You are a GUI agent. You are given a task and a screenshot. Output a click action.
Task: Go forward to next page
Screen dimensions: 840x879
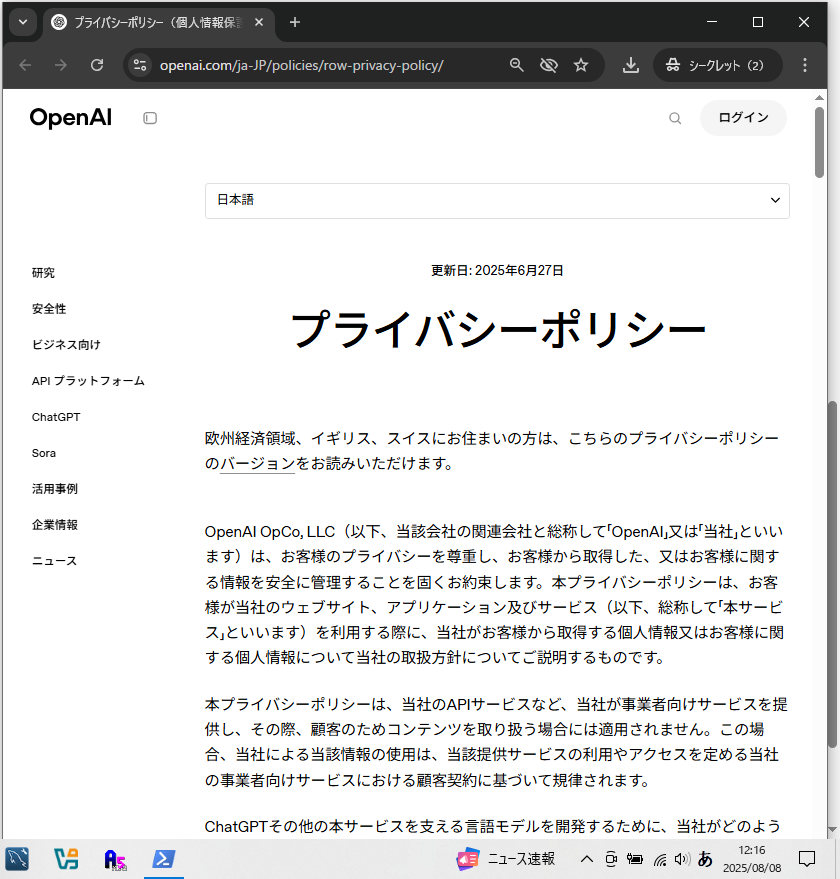pos(61,65)
